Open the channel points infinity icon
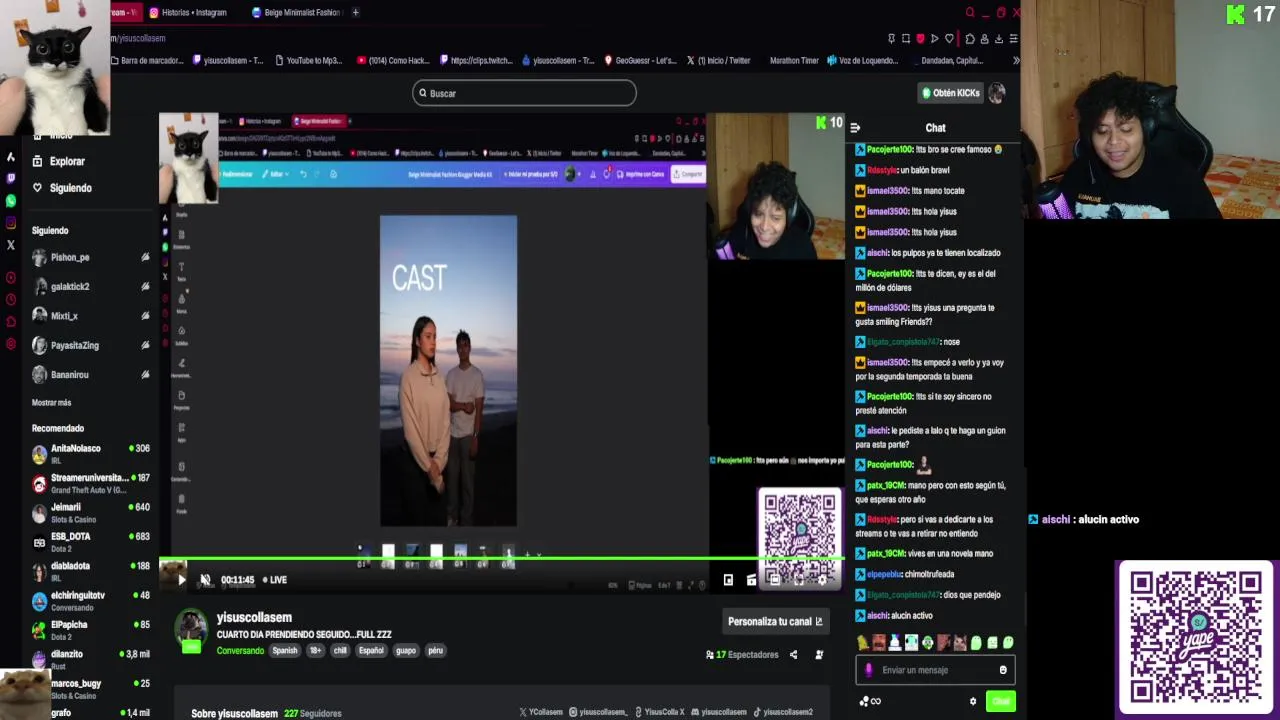 (871, 702)
